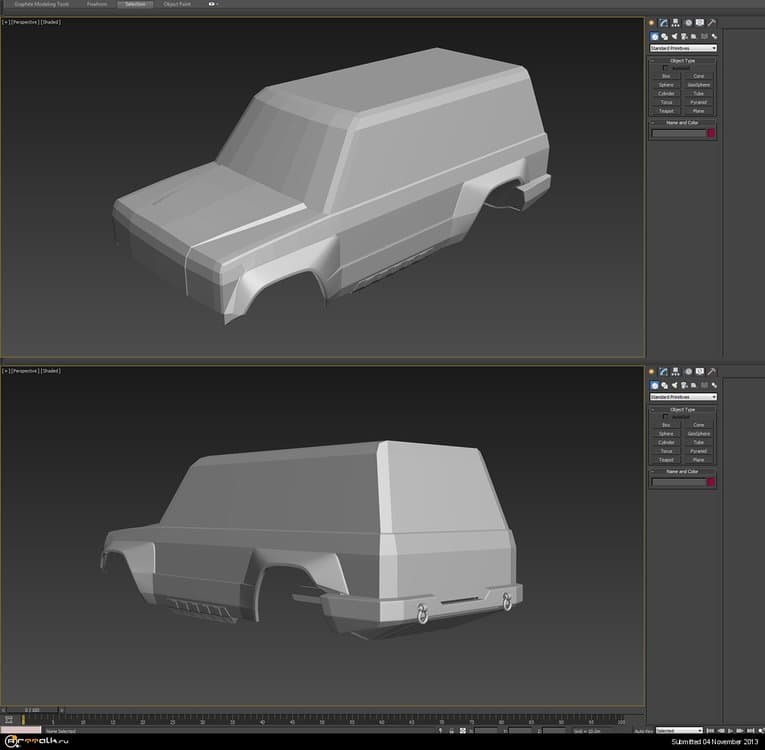Click the object name field in lower panel

coord(678,482)
